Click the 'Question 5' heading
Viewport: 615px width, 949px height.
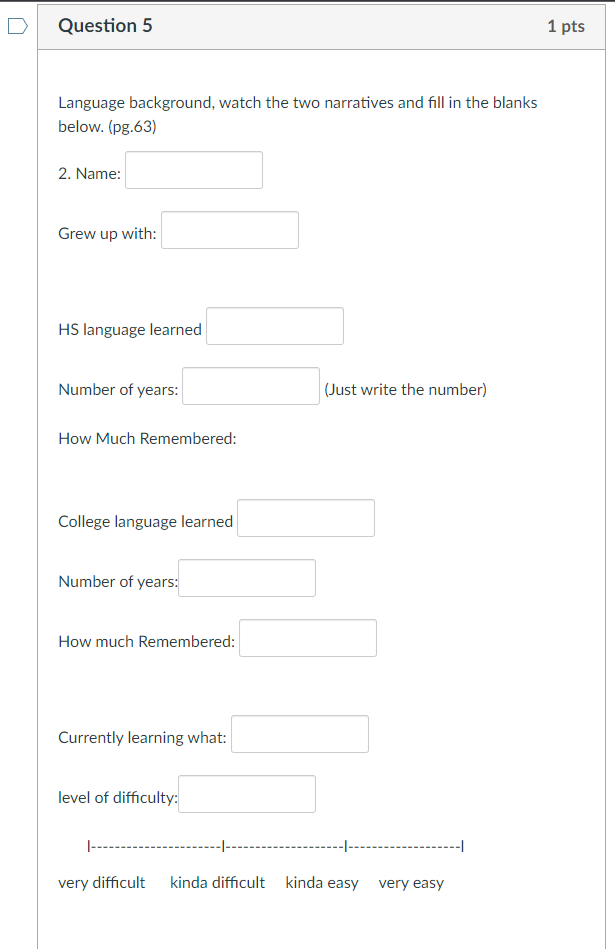point(105,26)
